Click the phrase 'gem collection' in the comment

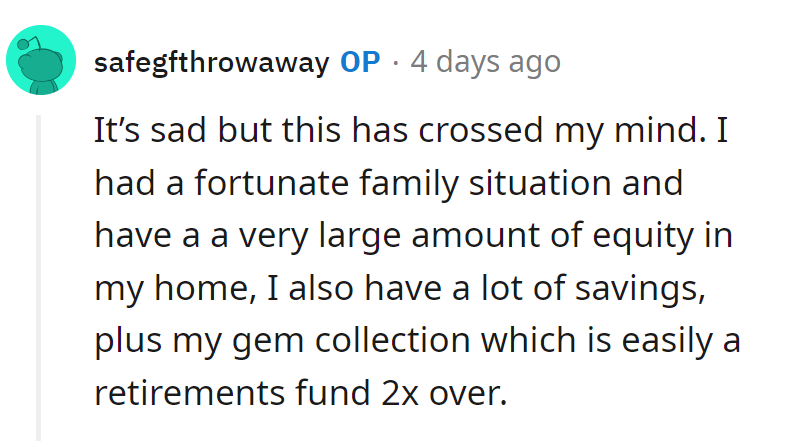tap(351, 341)
